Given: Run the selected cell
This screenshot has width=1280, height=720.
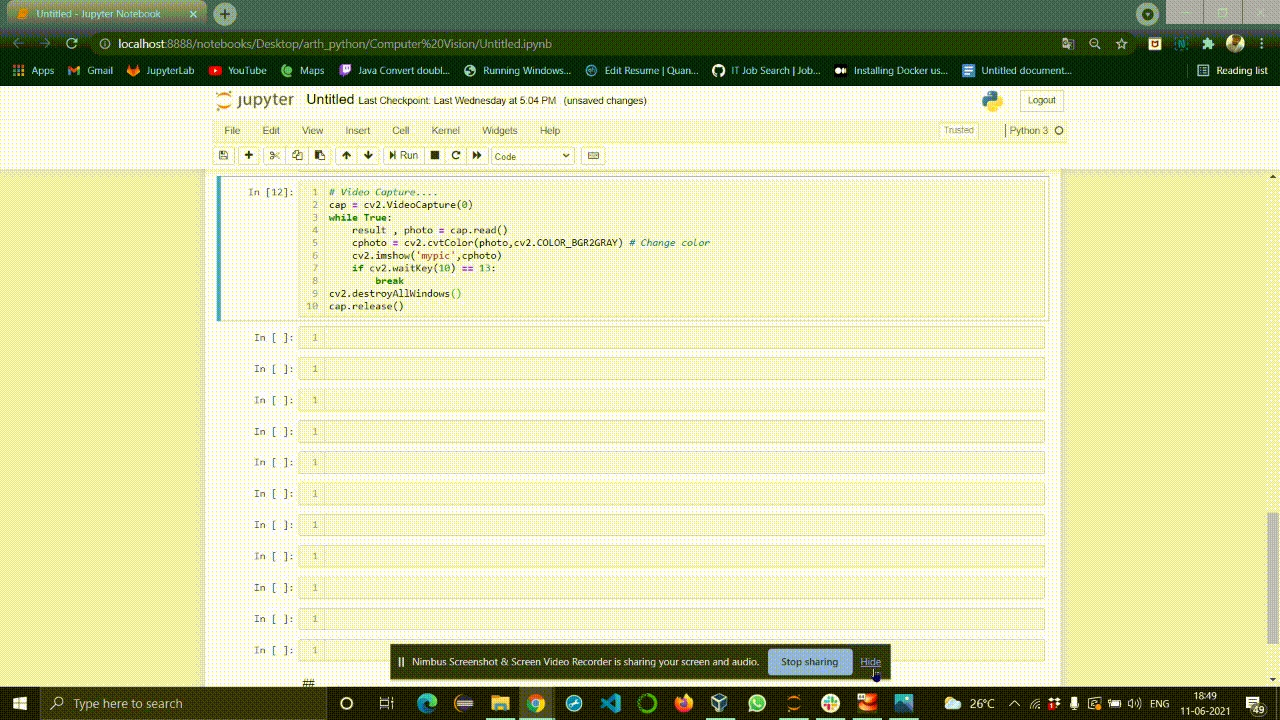Looking at the screenshot, I should pyautogui.click(x=404, y=156).
